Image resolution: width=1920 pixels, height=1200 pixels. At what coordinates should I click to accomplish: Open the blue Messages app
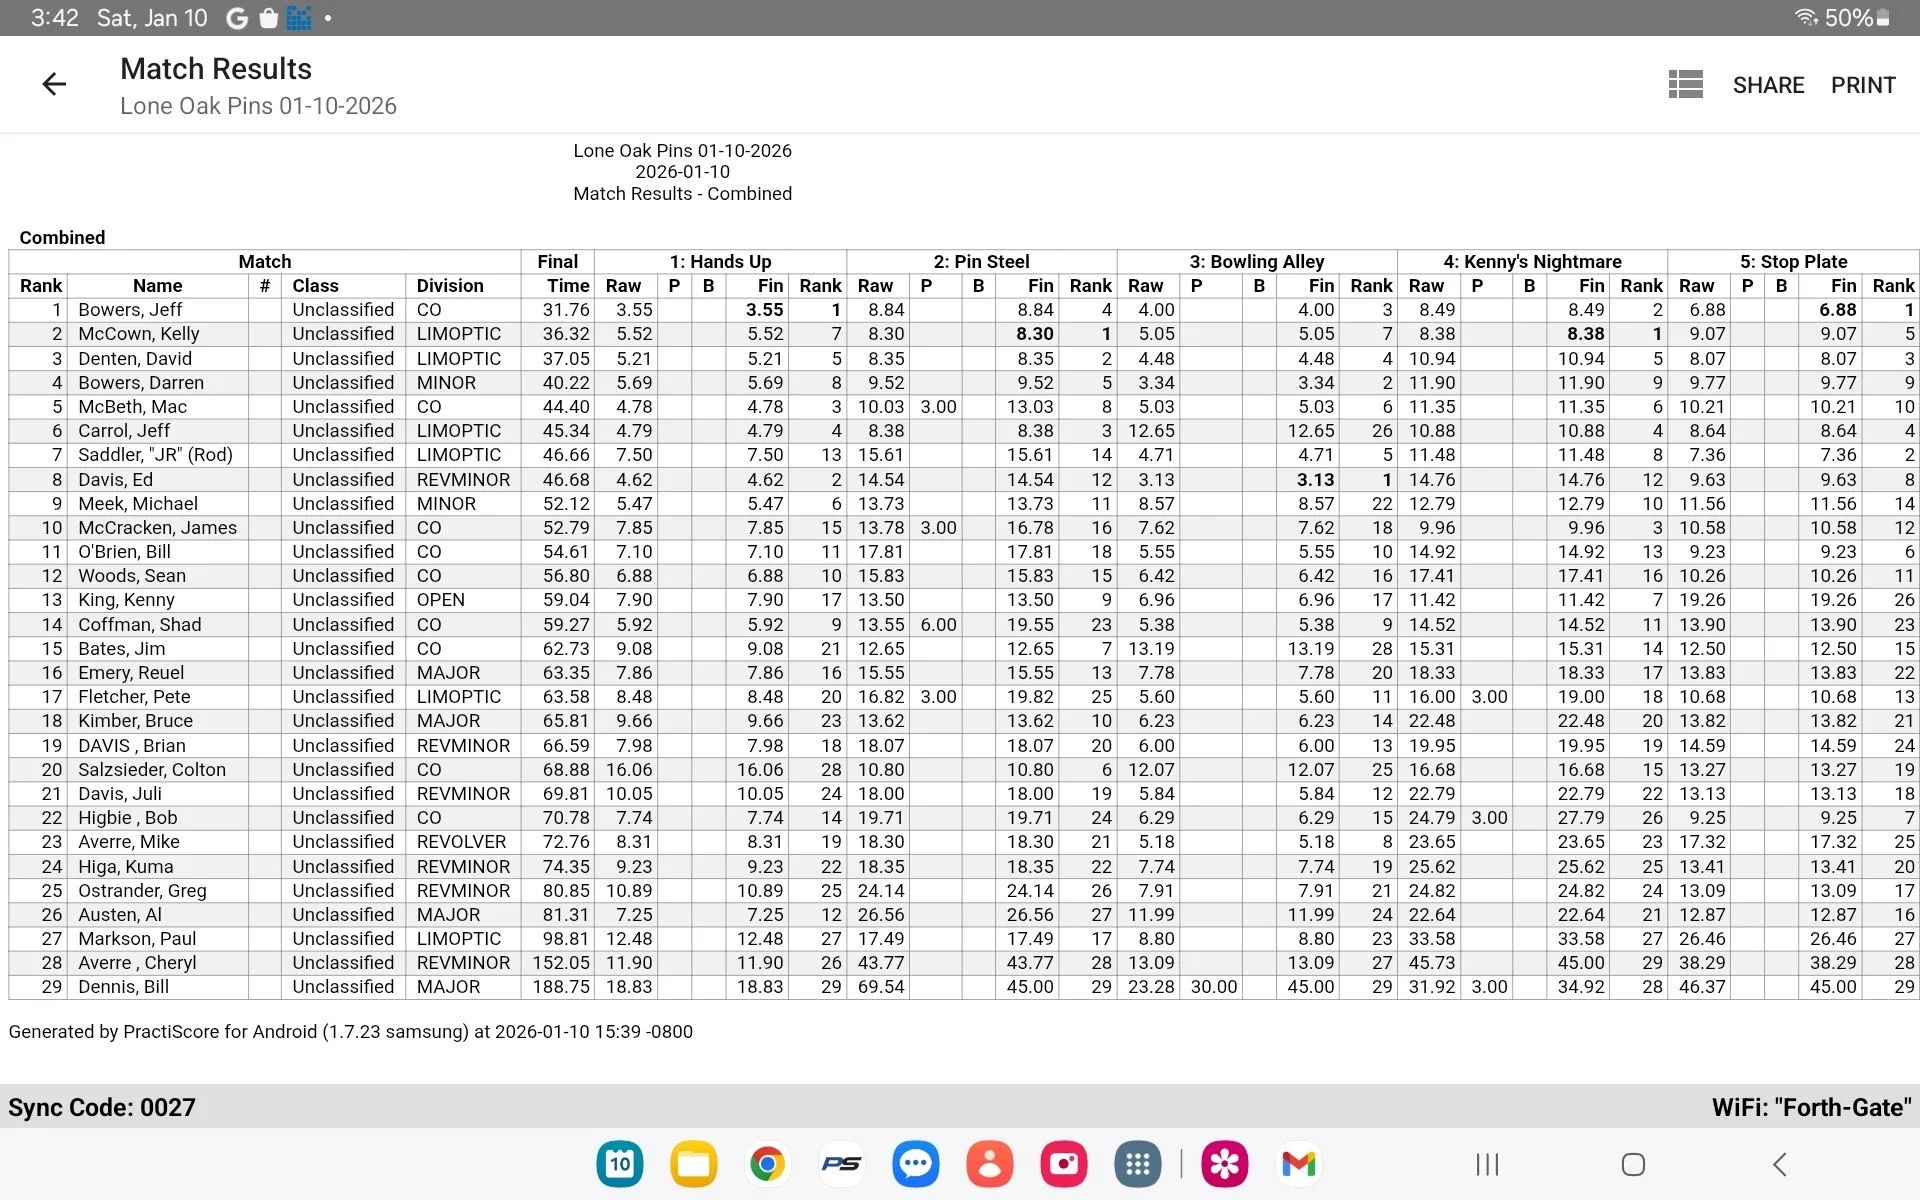click(x=915, y=1164)
